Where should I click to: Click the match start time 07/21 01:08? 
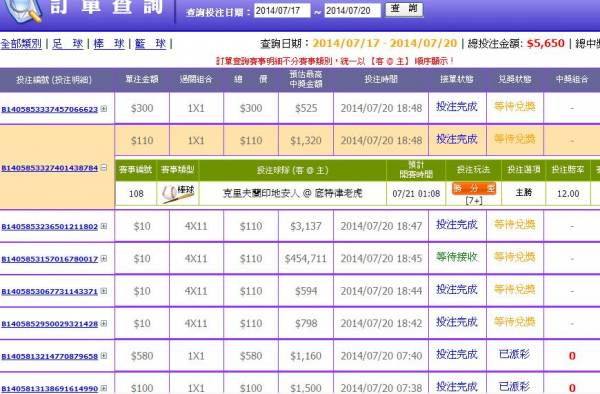[x=416, y=194]
